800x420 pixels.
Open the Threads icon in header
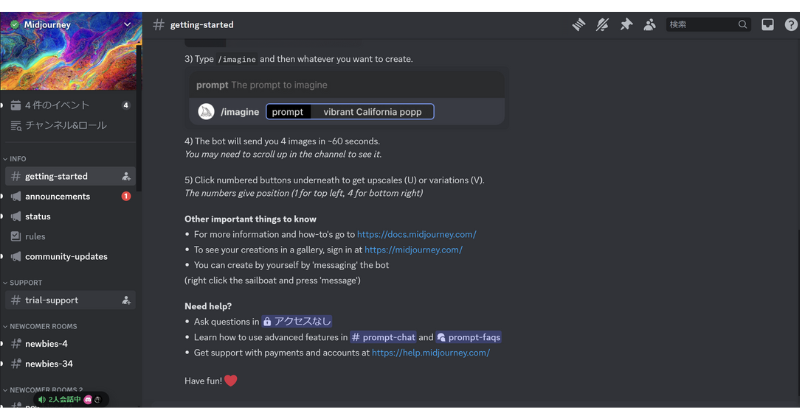point(579,24)
